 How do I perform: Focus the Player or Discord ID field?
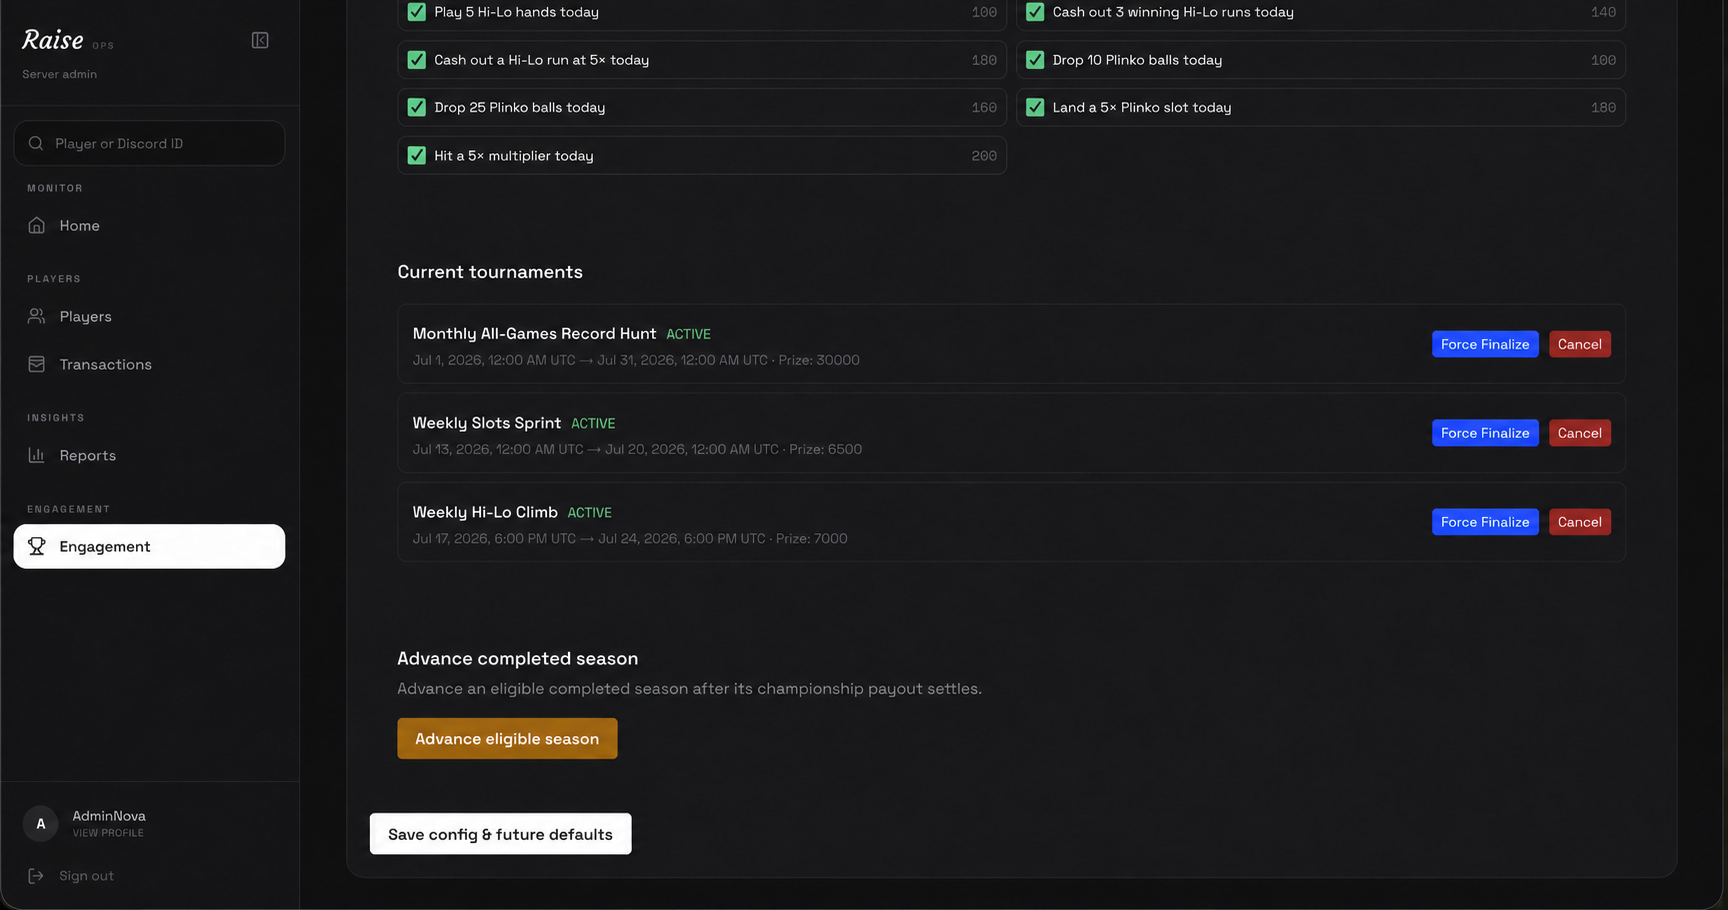[x=149, y=143]
